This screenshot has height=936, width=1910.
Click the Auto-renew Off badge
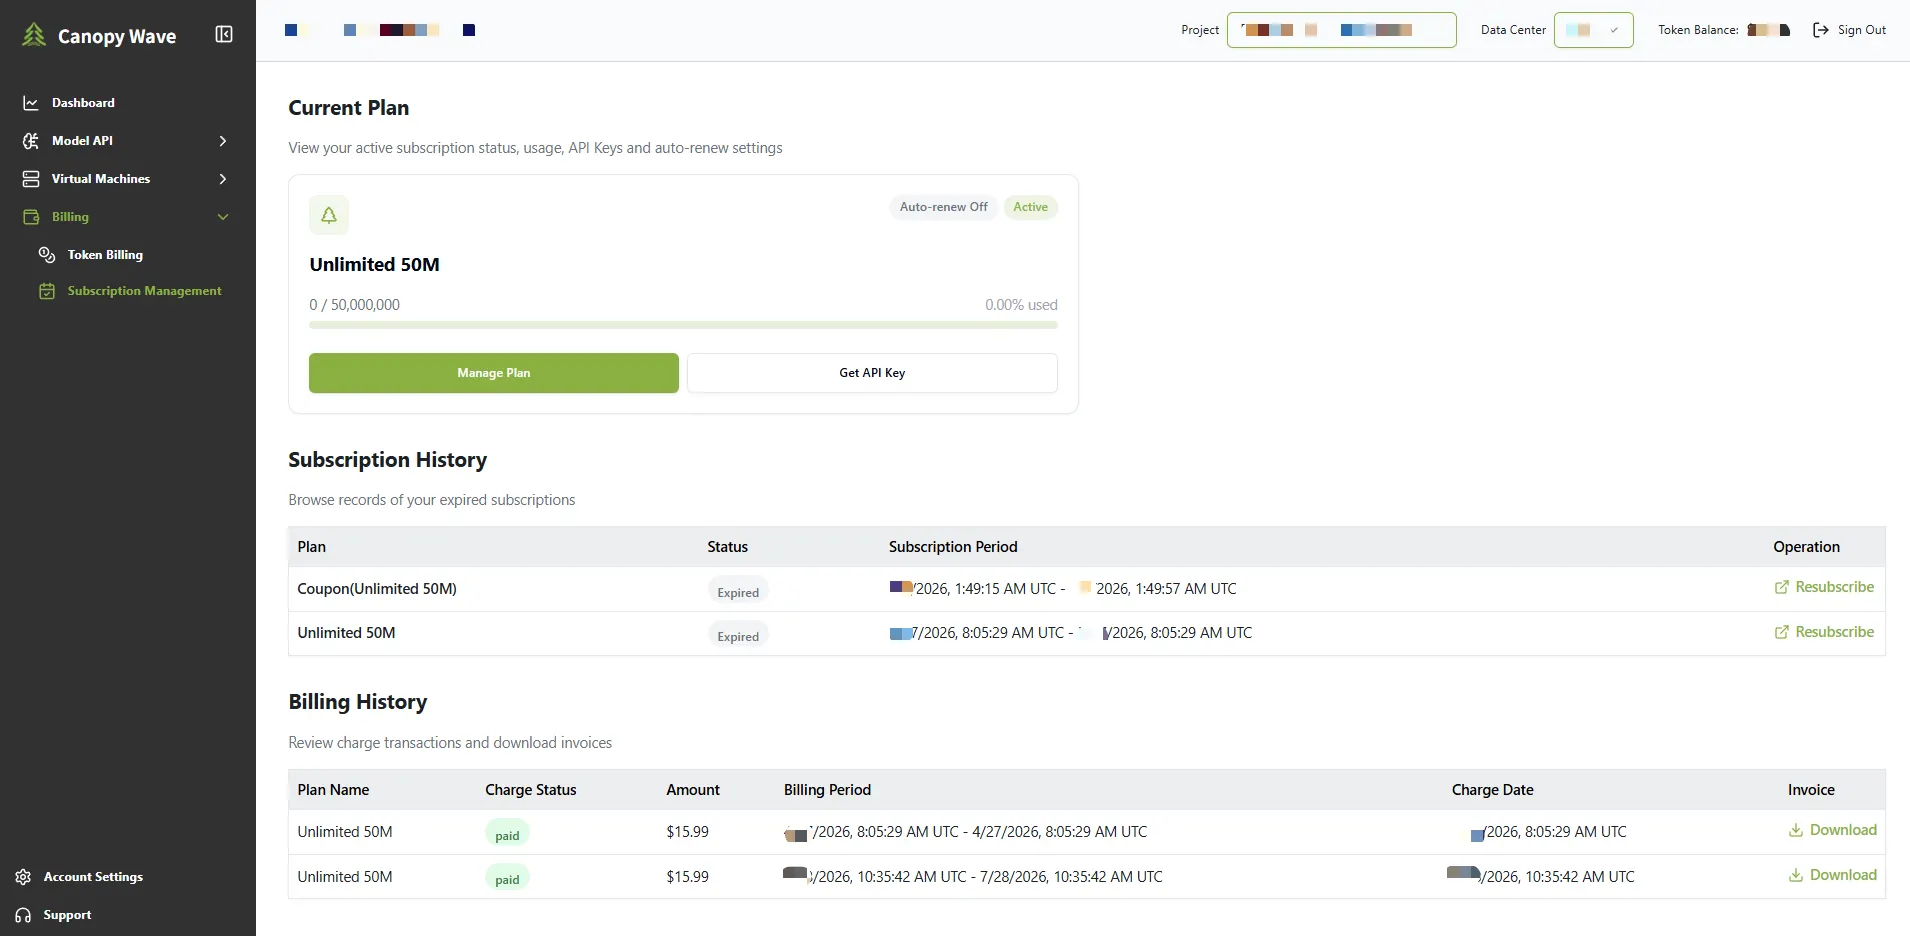[943, 207]
